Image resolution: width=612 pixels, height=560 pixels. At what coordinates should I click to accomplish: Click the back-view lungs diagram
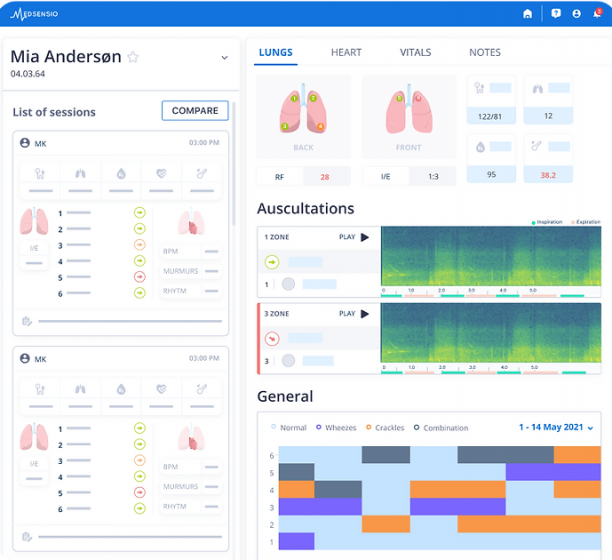pos(303,112)
